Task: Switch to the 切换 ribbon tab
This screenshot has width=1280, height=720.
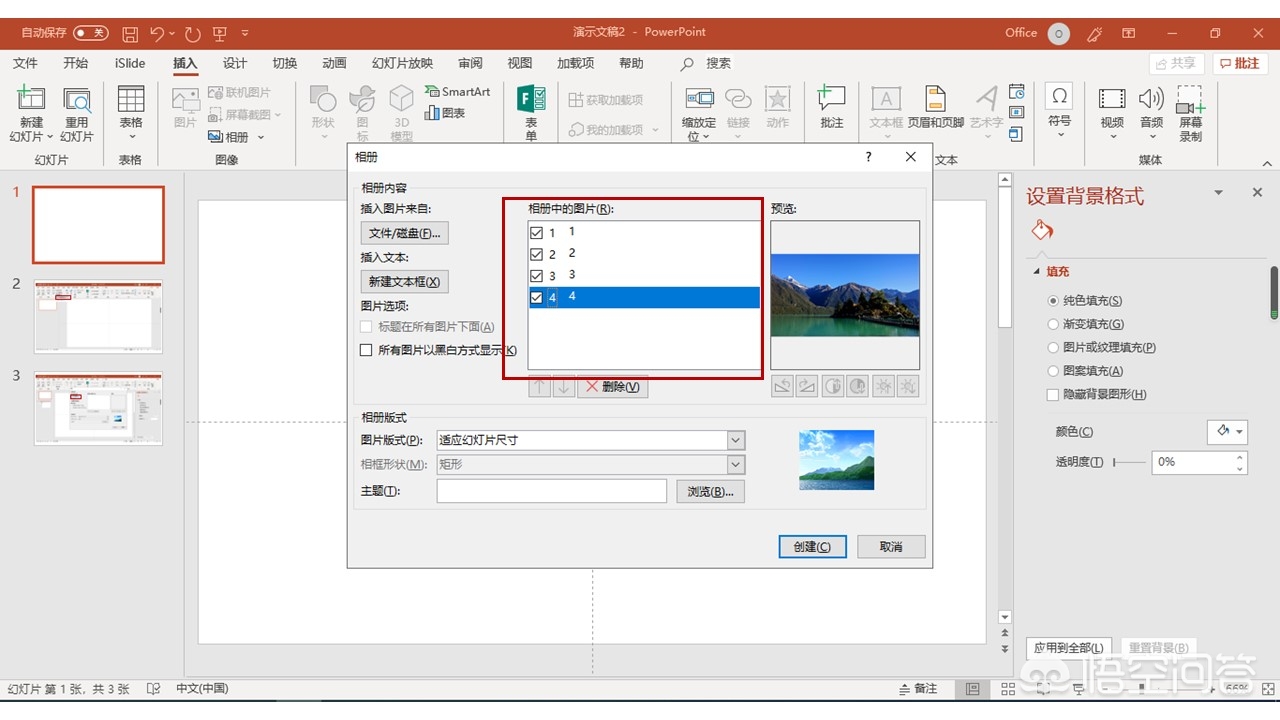Action: (284, 63)
